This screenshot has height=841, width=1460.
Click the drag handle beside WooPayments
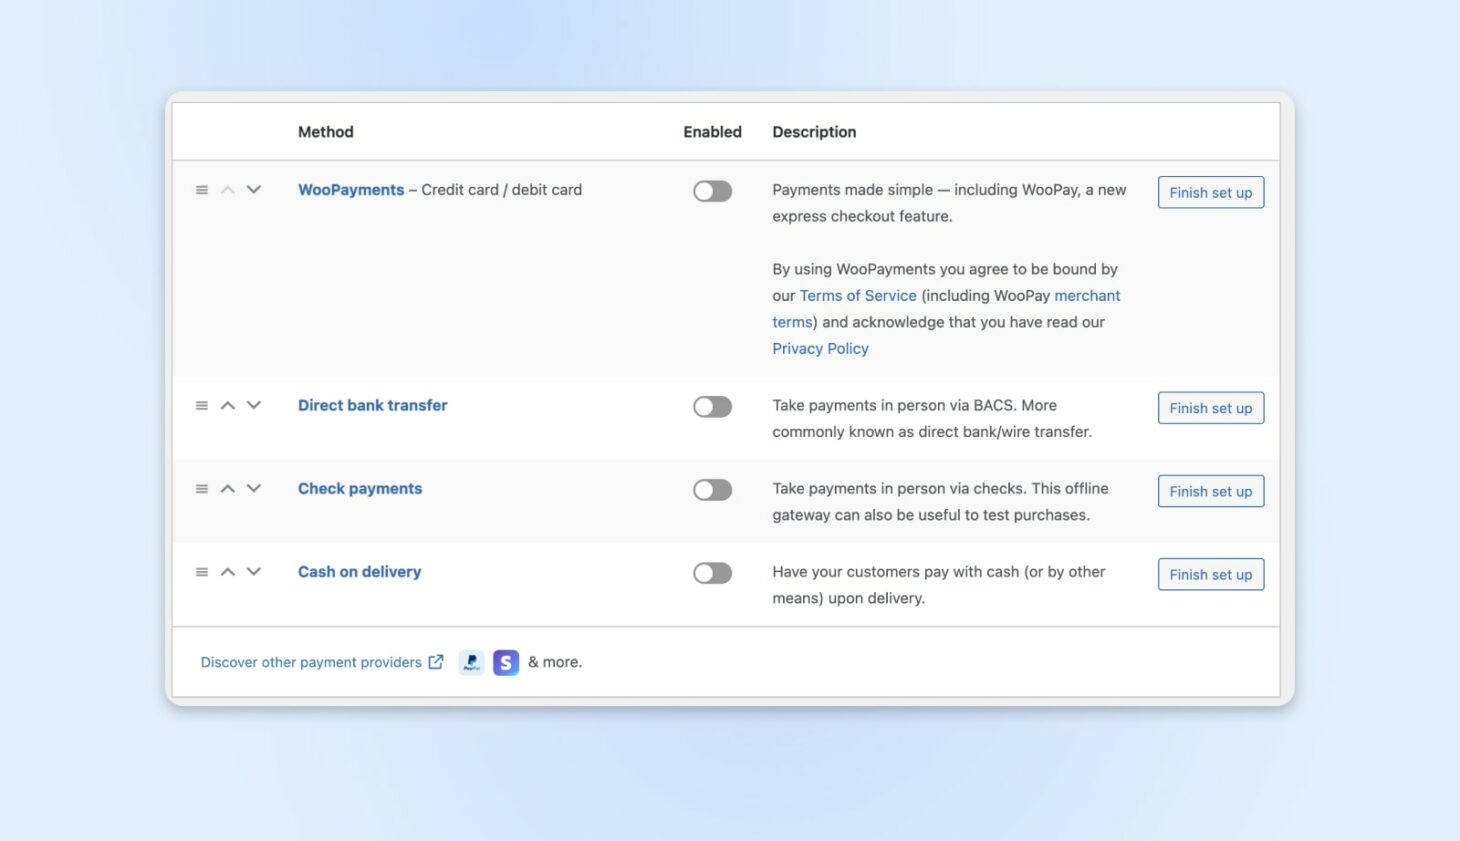pos(201,189)
